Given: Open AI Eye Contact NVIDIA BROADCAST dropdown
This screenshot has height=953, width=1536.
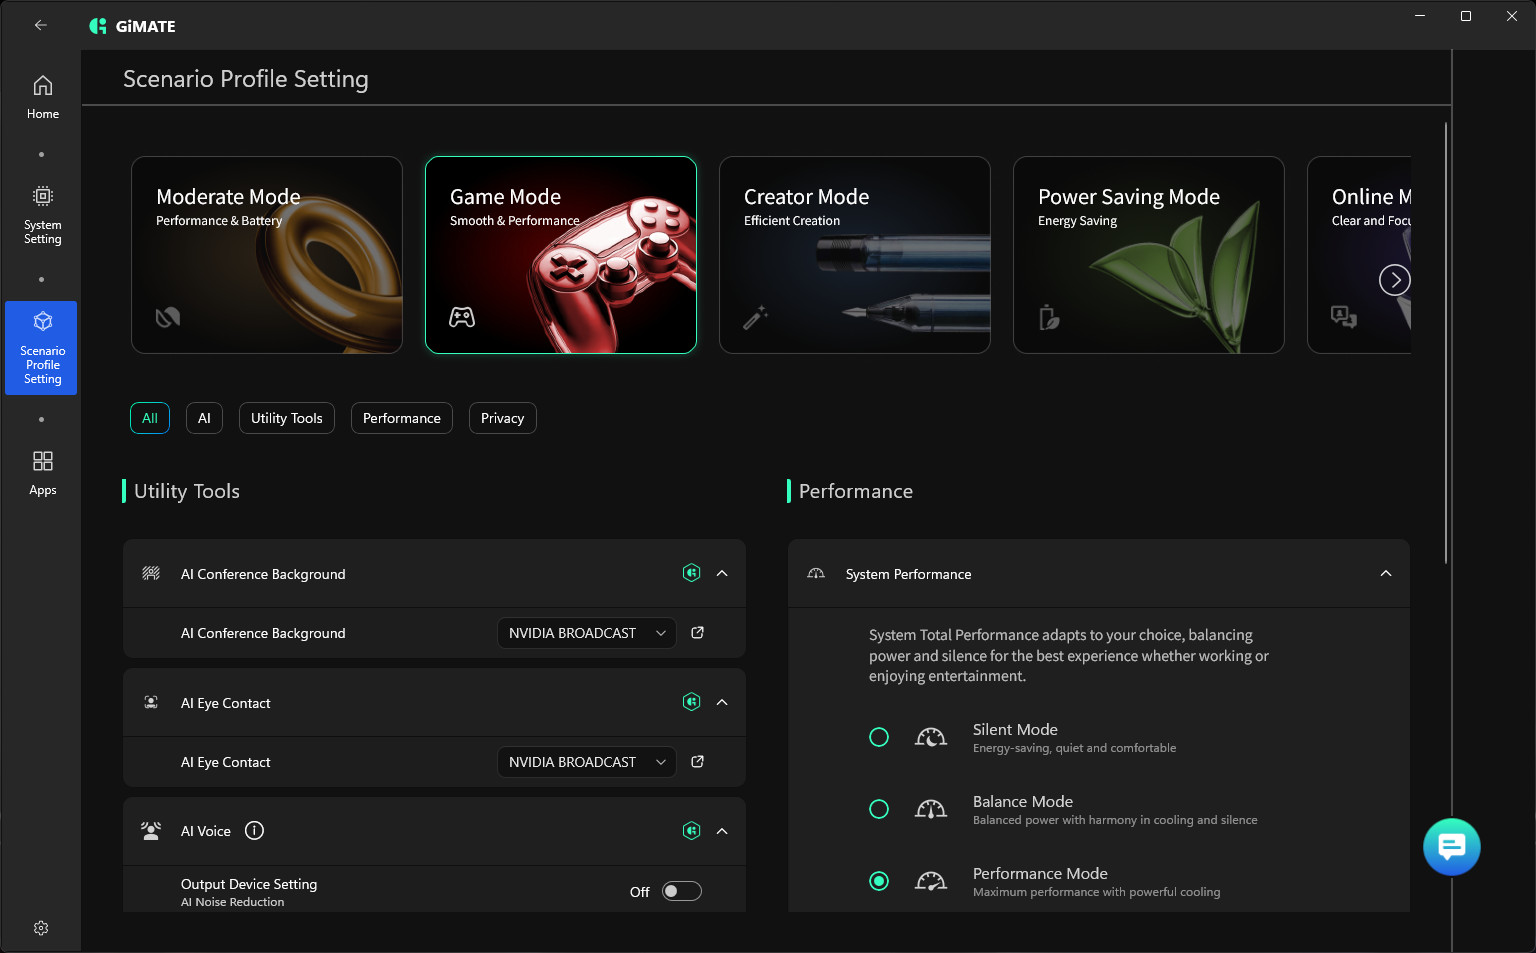Looking at the screenshot, I should [x=587, y=762].
